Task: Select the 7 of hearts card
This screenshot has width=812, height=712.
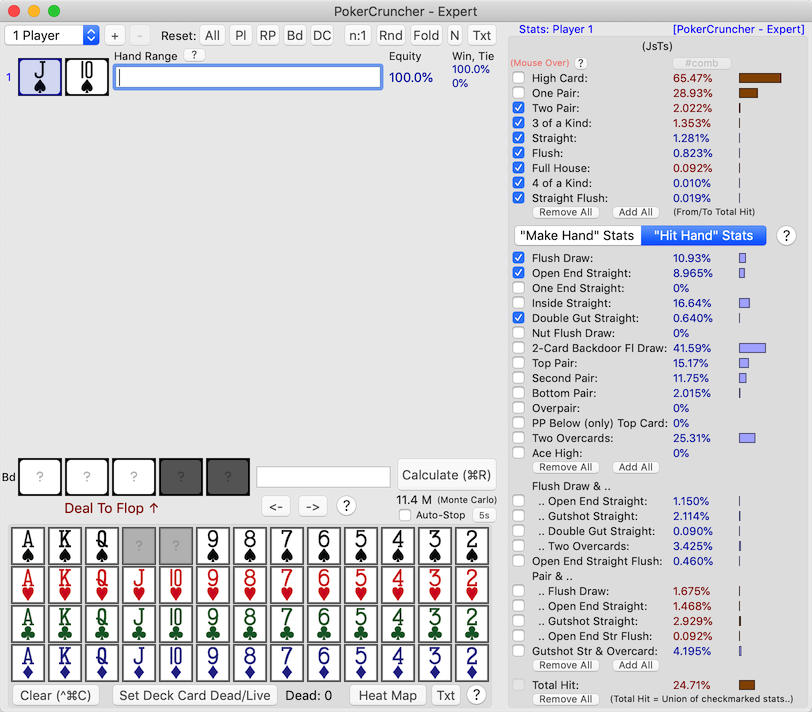Action: tap(287, 585)
